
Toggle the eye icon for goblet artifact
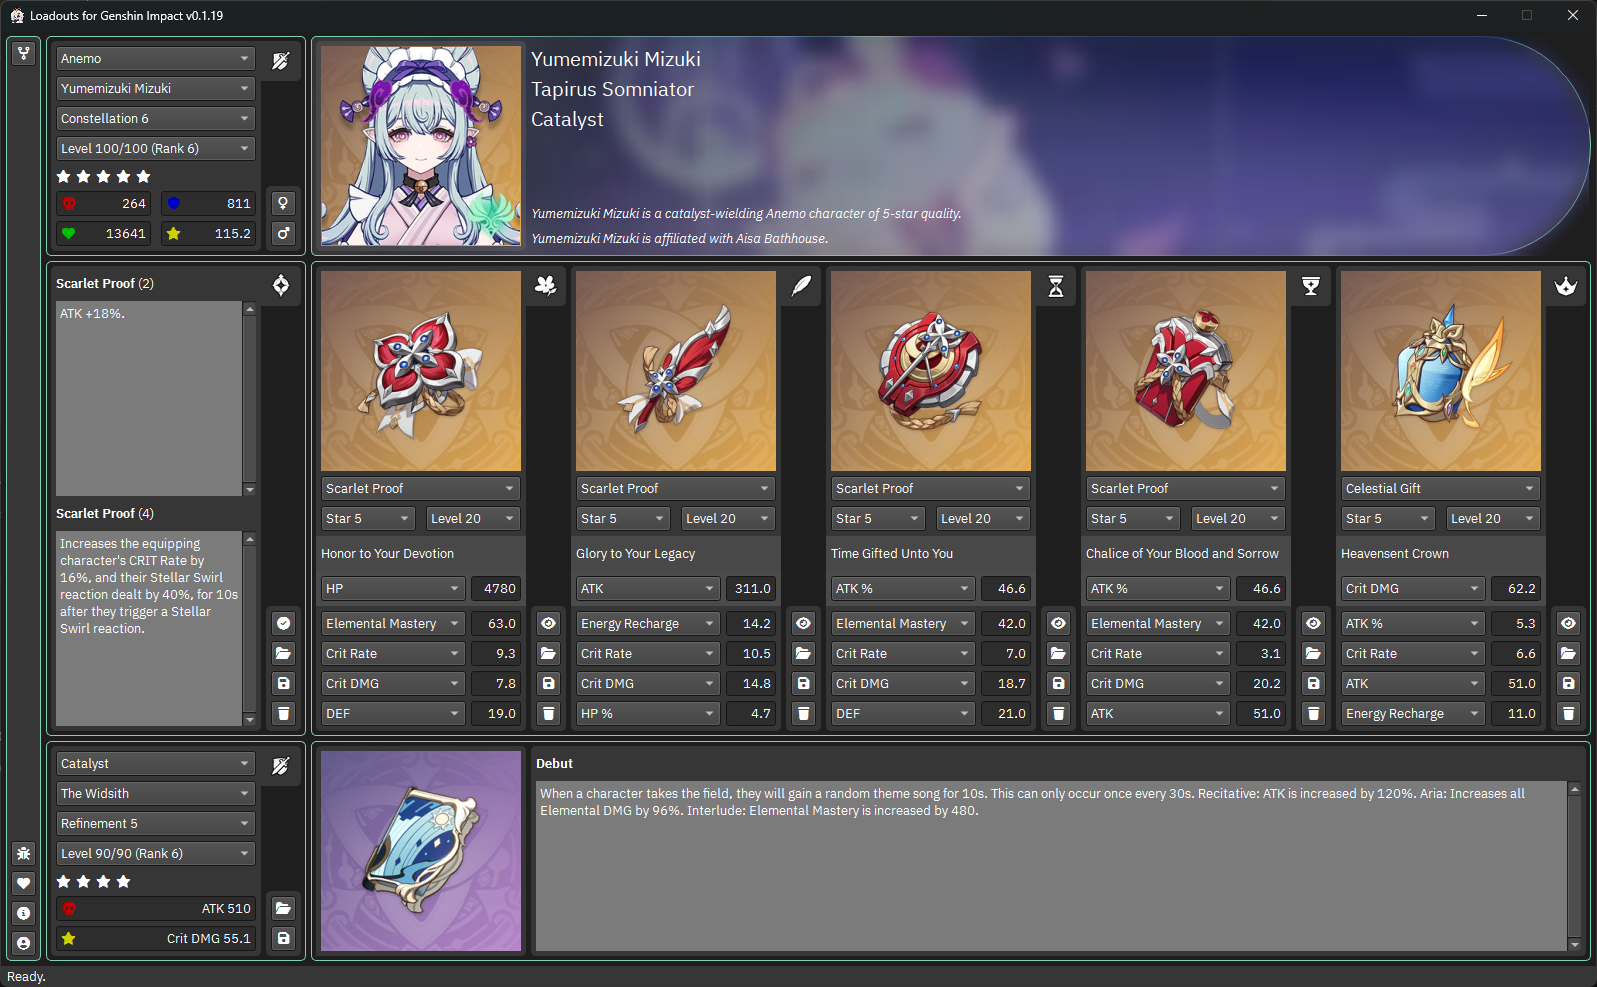pyautogui.click(x=1314, y=623)
